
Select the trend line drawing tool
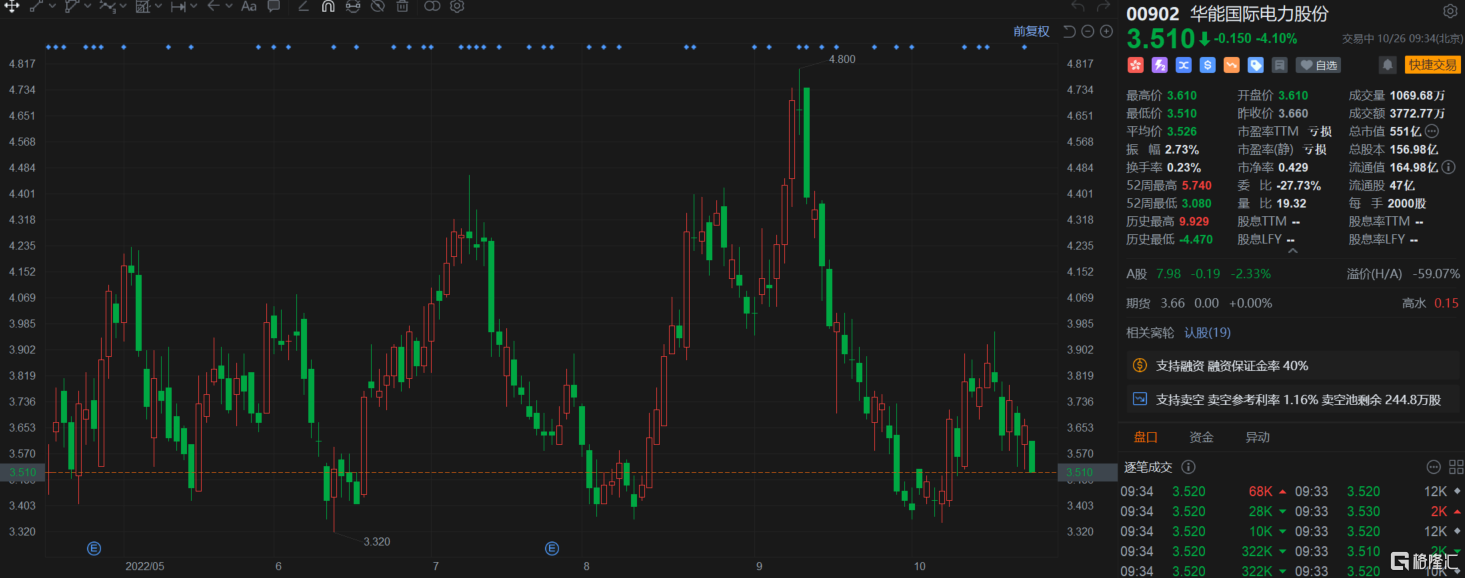click(36, 6)
